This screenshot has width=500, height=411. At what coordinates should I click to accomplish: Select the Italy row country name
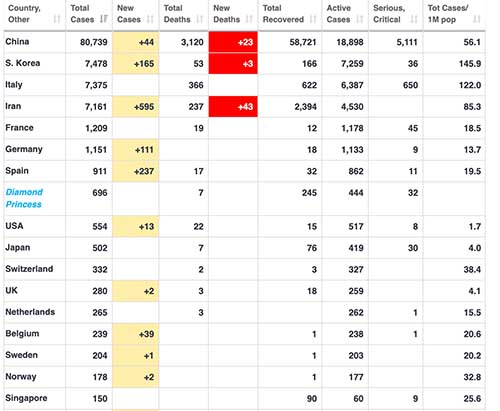pyautogui.click(x=14, y=85)
